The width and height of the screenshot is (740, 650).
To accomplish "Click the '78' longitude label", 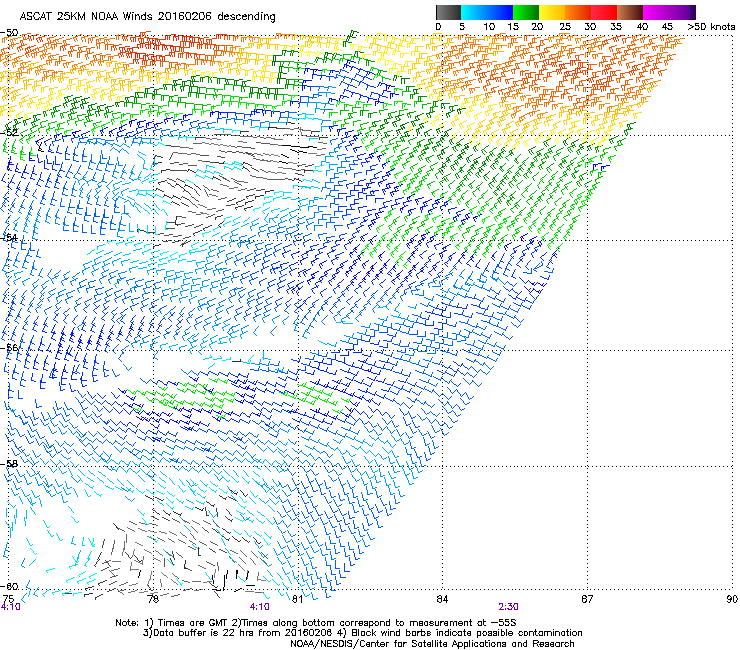I will coord(152,599).
